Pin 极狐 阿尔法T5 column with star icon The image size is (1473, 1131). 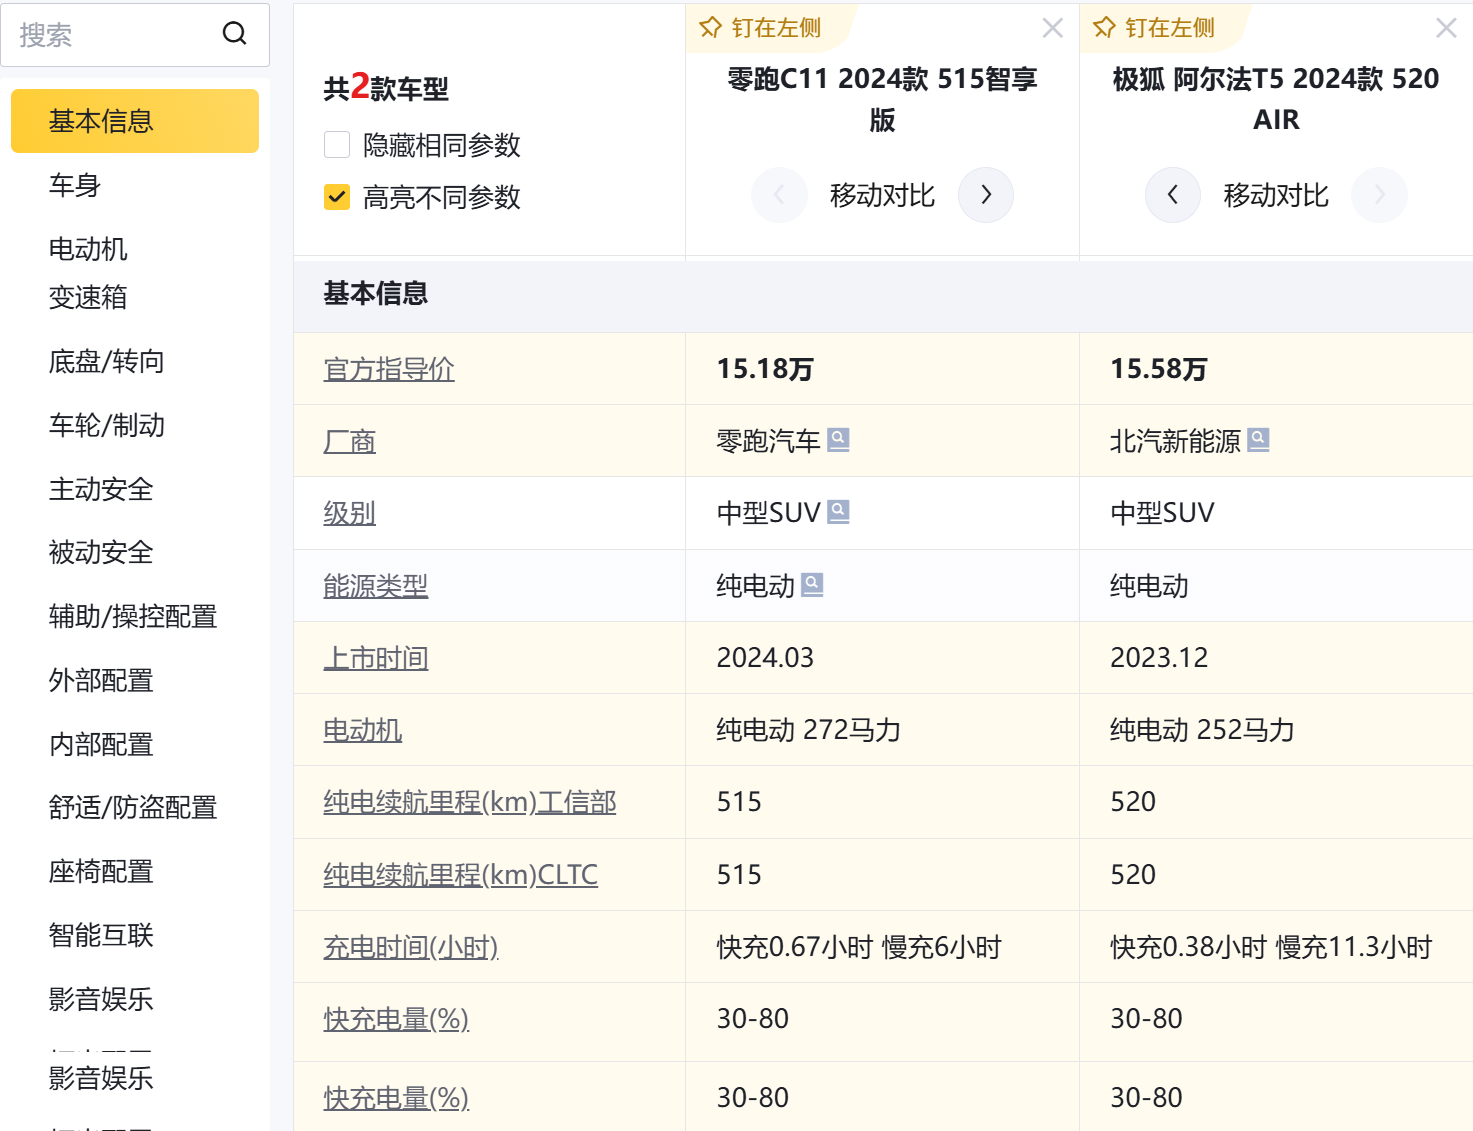1104,28
